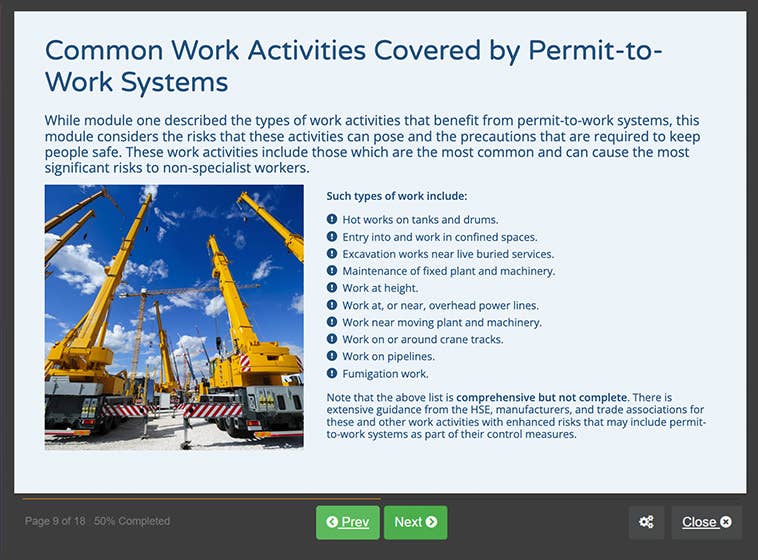Close the course with Close link
The height and width of the screenshot is (560, 758).
(706, 522)
